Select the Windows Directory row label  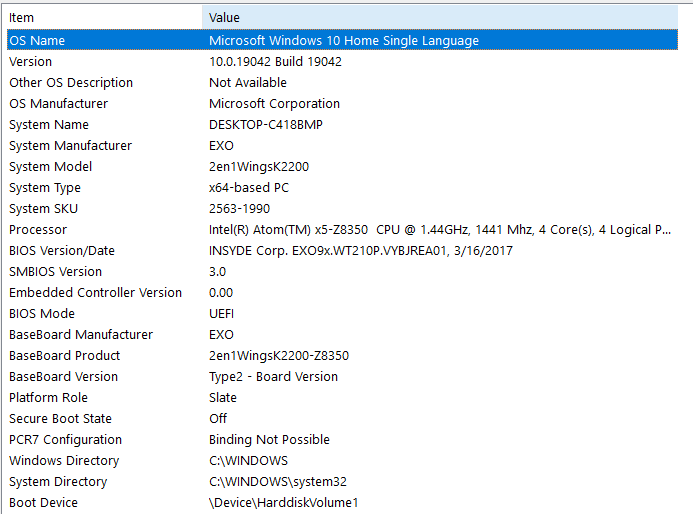click(x=65, y=461)
